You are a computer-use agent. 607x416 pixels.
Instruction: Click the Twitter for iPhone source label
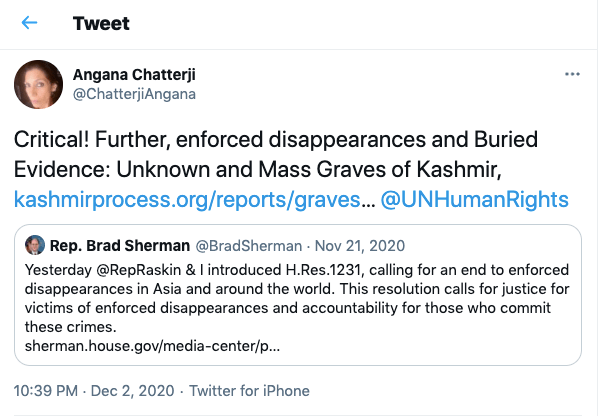coord(250,390)
